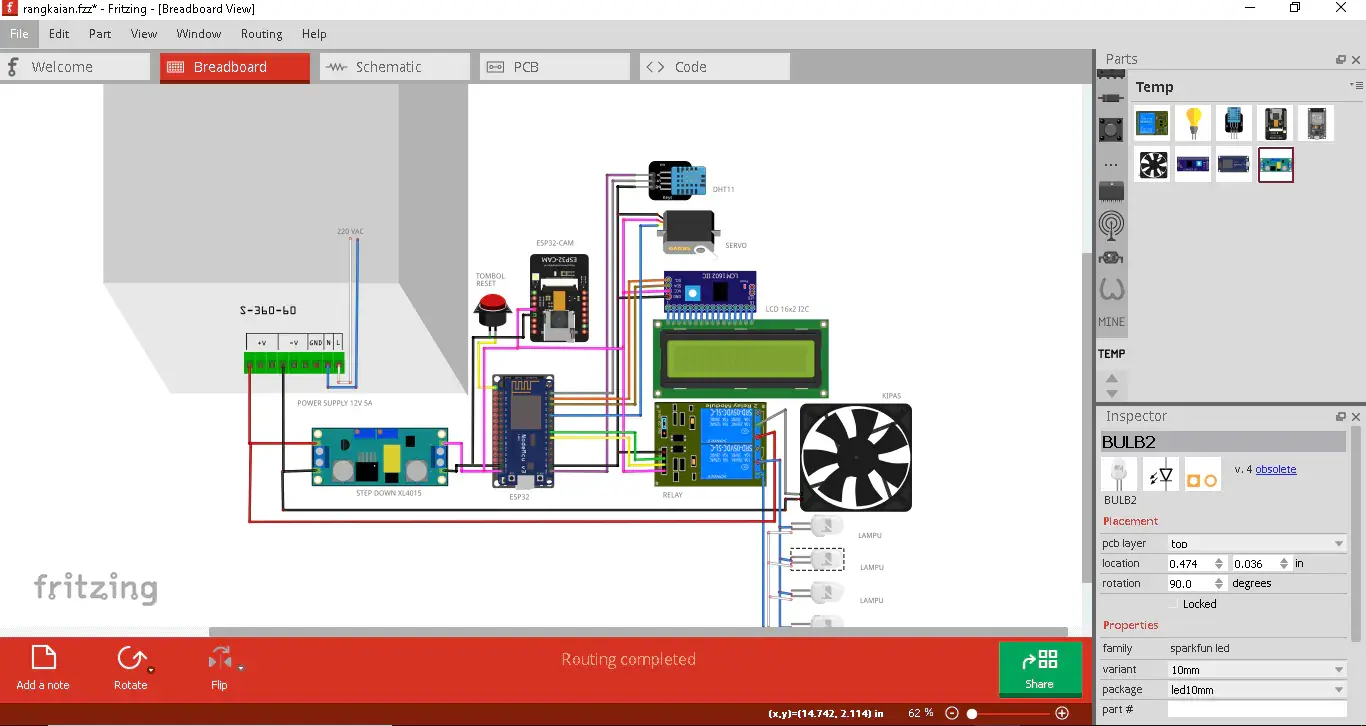The width and height of the screenshot is (1366, 726).
Task: Click the part # input field
Action: (1257, 709)
